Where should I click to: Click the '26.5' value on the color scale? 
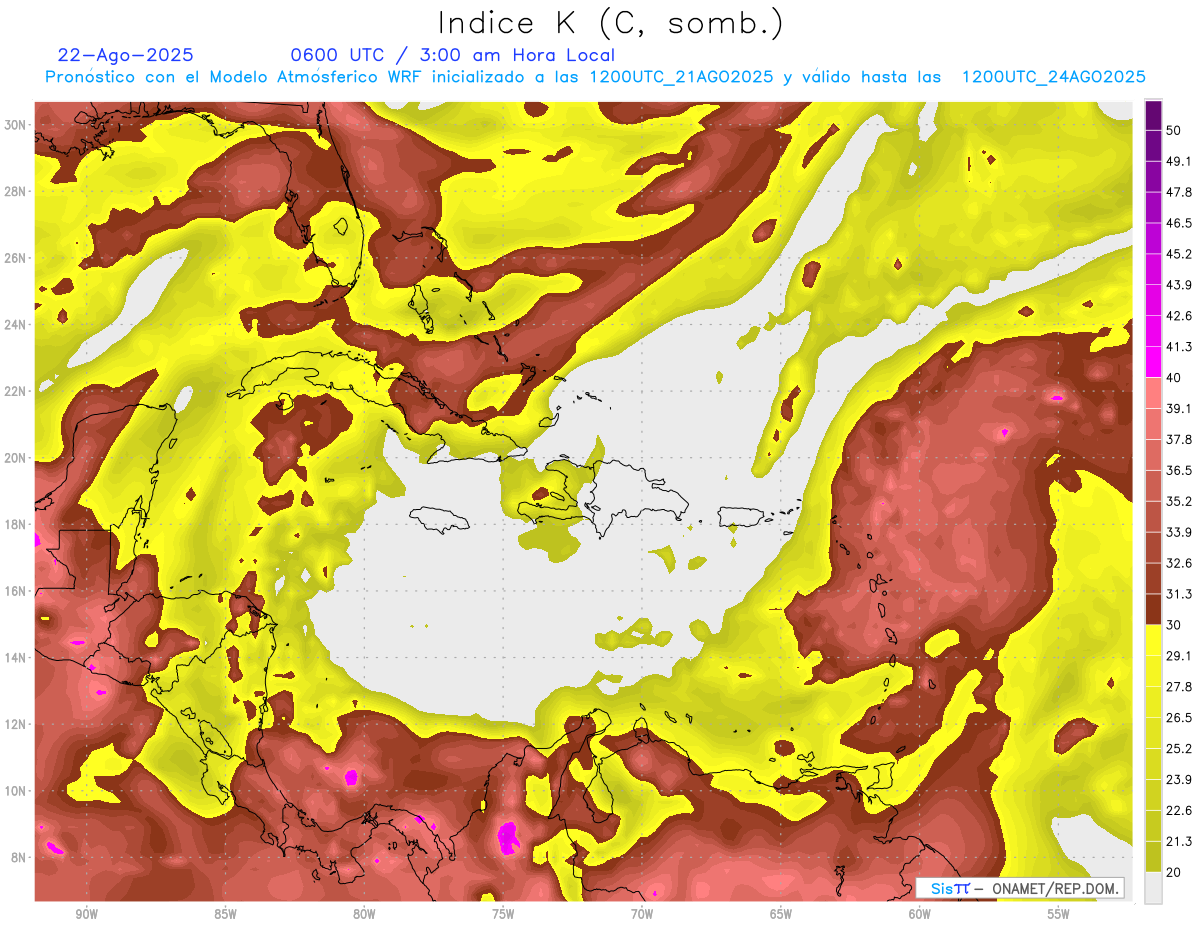(1178, 718)
